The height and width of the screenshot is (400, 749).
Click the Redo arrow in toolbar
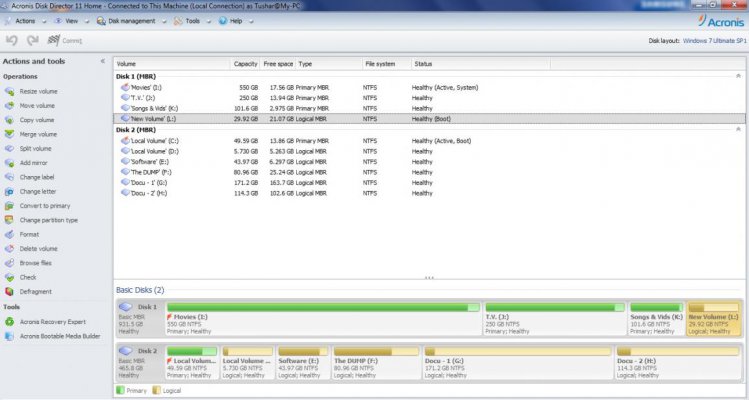32,41
